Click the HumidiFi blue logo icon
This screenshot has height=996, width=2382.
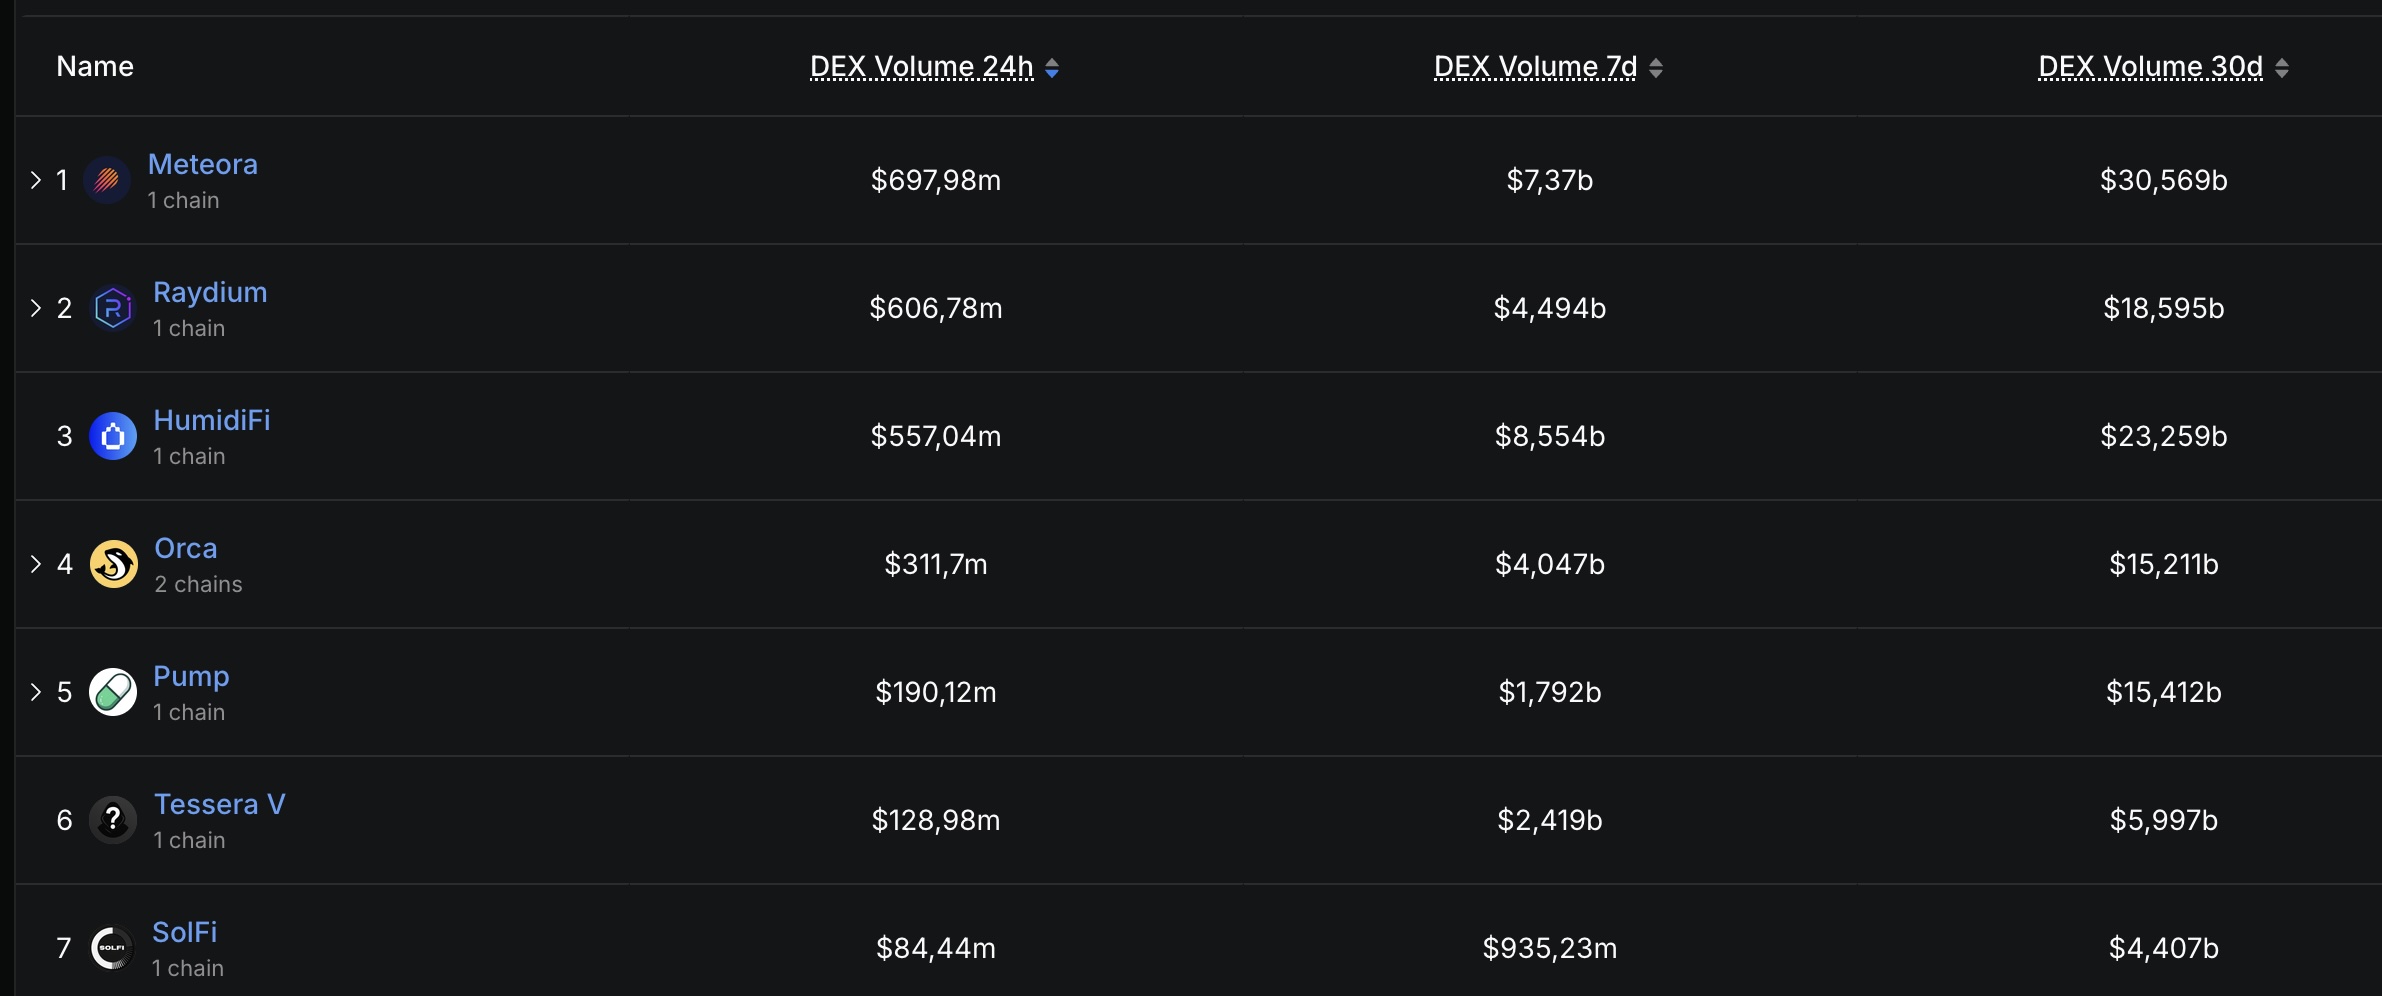tap(113, 436)
